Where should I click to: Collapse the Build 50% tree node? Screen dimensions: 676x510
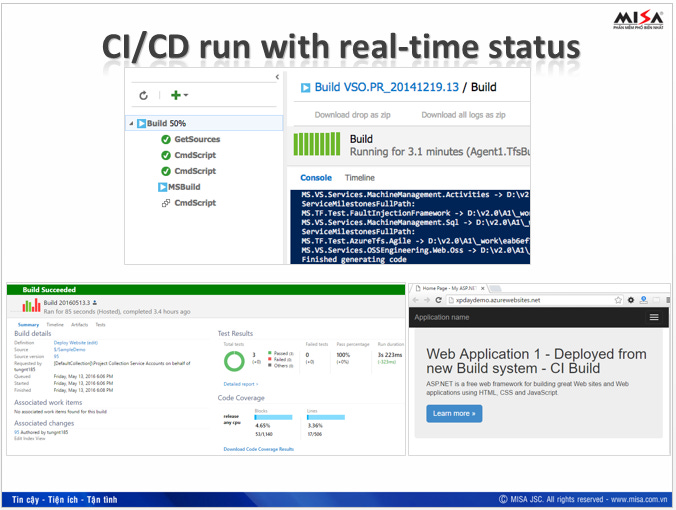(x=131, y=124)
